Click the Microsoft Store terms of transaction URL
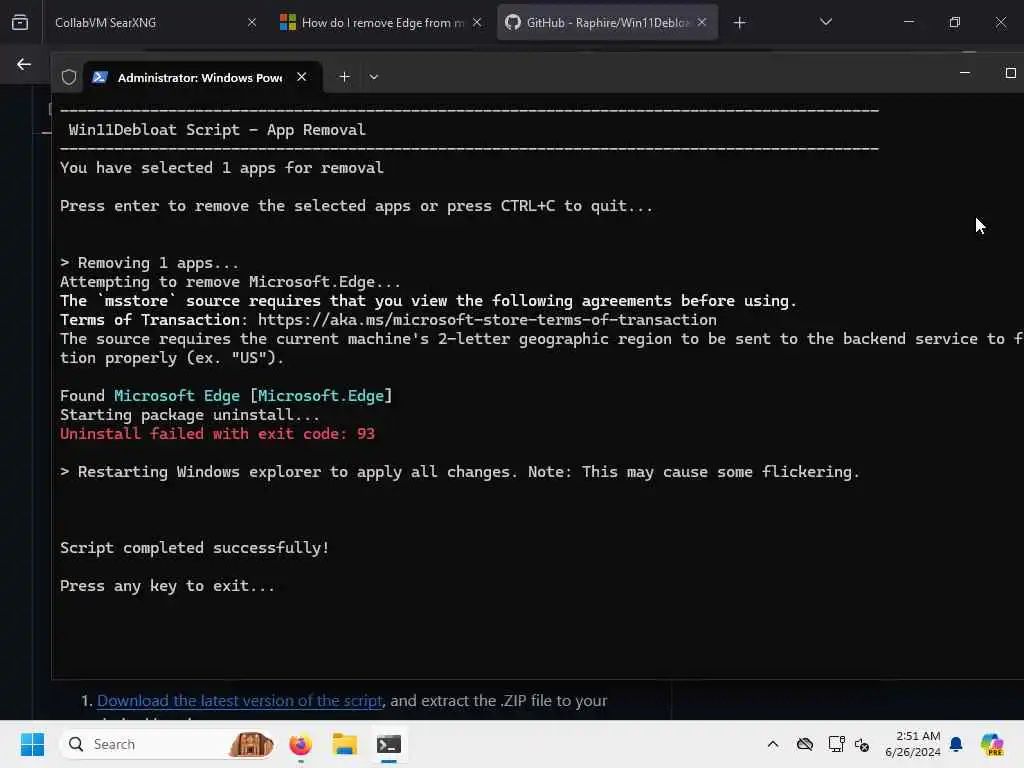 click(x=487, y=320)
